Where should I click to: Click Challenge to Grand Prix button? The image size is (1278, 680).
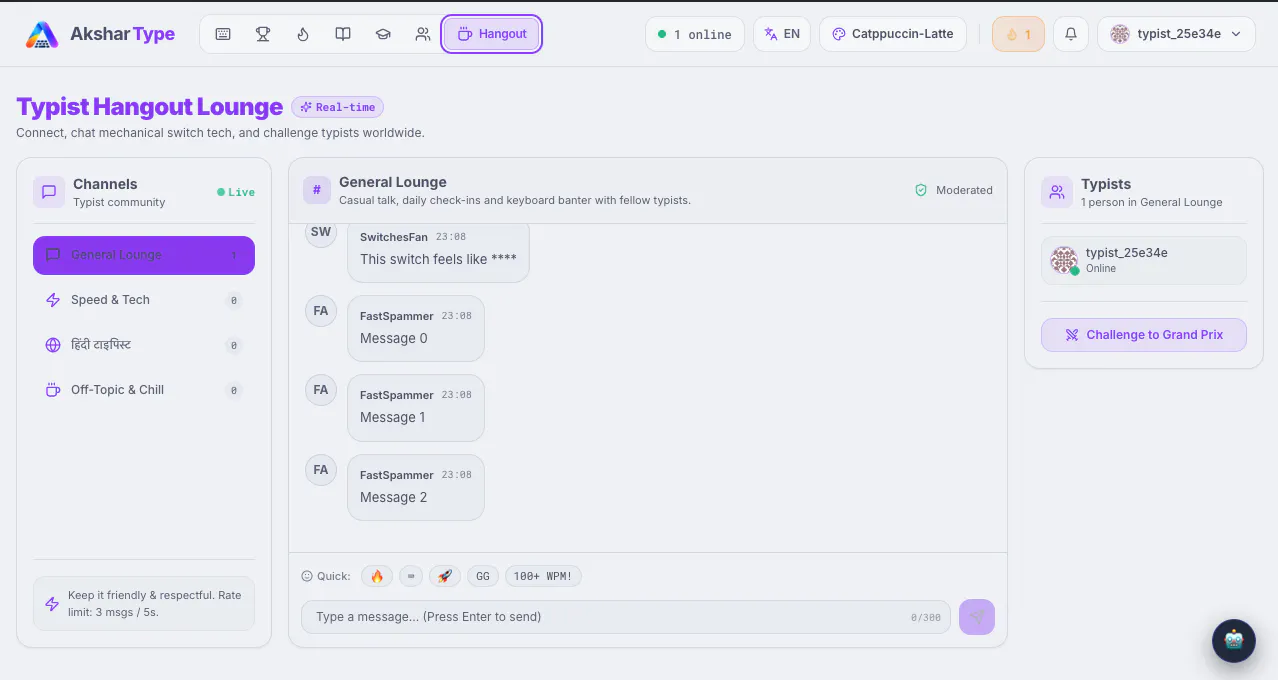(1144, 335)
